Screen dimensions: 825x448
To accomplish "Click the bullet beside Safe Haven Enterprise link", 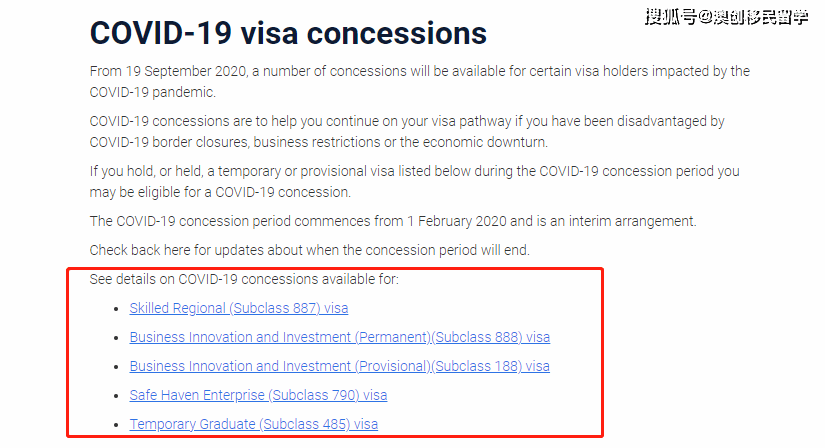I will (116, 396).
